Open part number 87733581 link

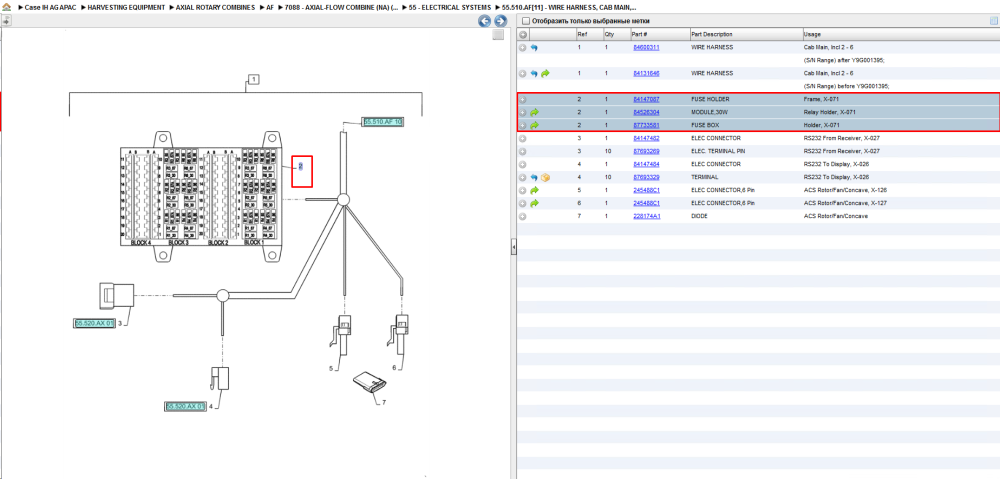646,125
